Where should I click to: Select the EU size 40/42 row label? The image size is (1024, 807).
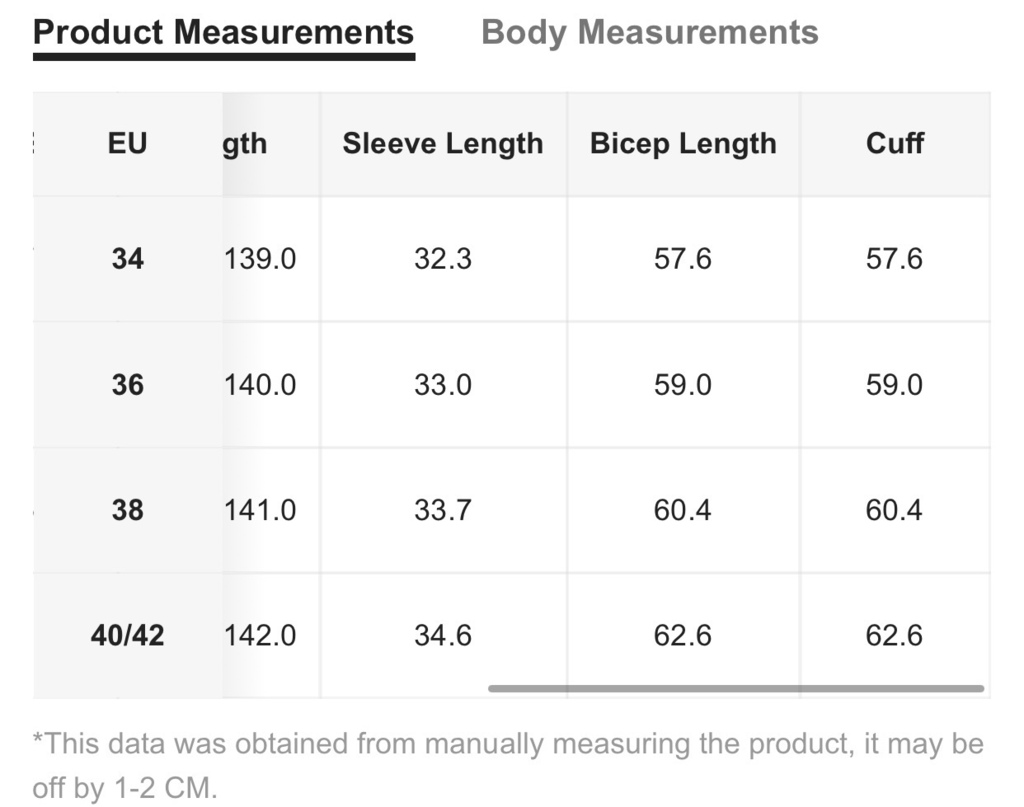pos(127,635)
